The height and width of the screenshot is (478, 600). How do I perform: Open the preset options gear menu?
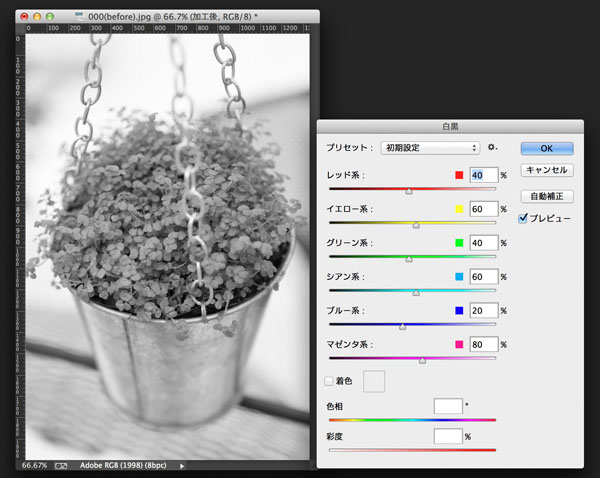tap(492, 147)
